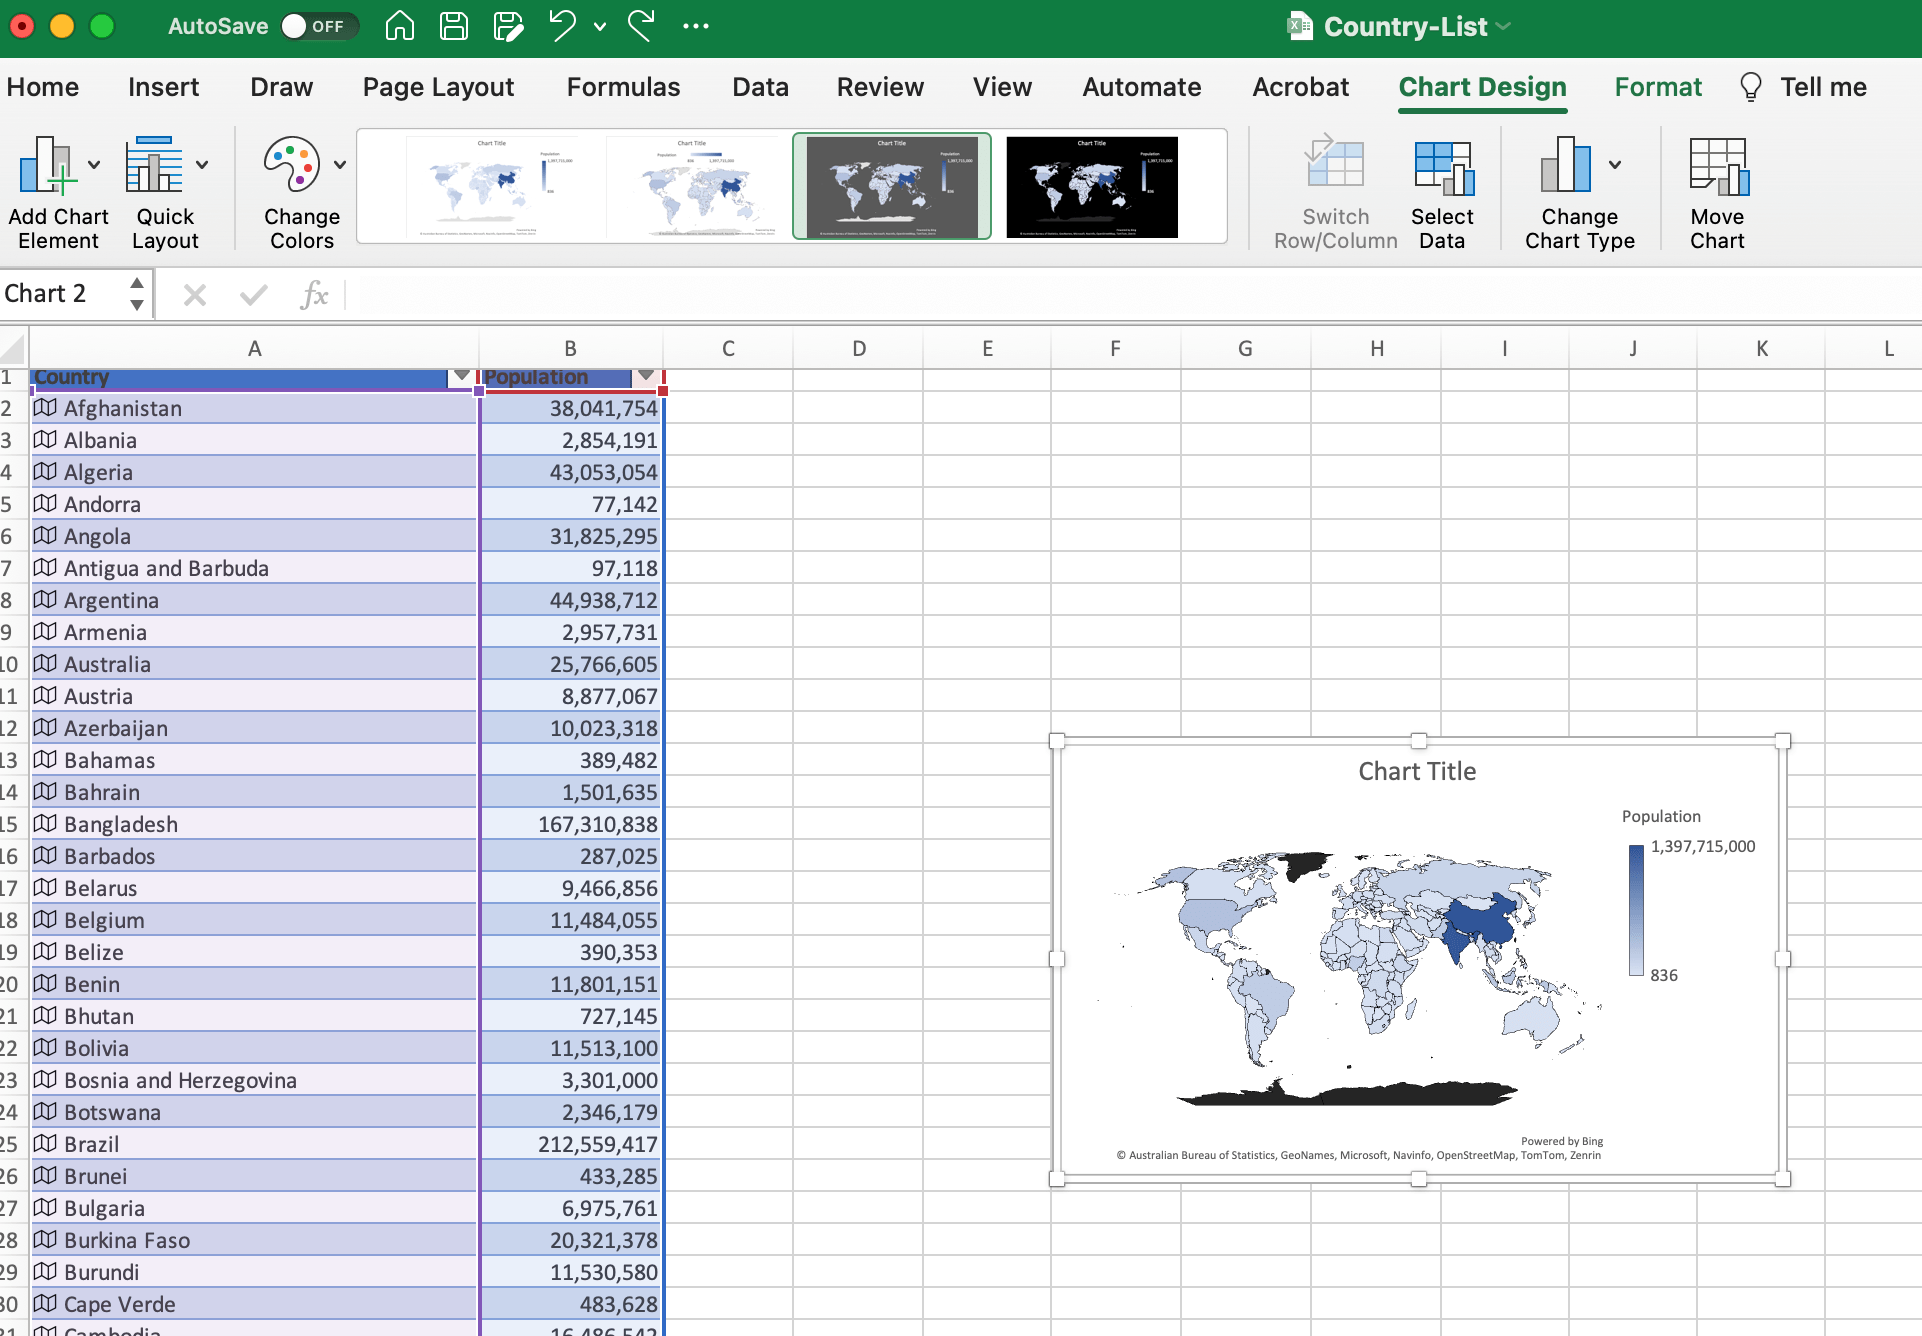1922x1336 pixels.
Task: Click the Home icon in title bar
Action: (x=400, y=27)
